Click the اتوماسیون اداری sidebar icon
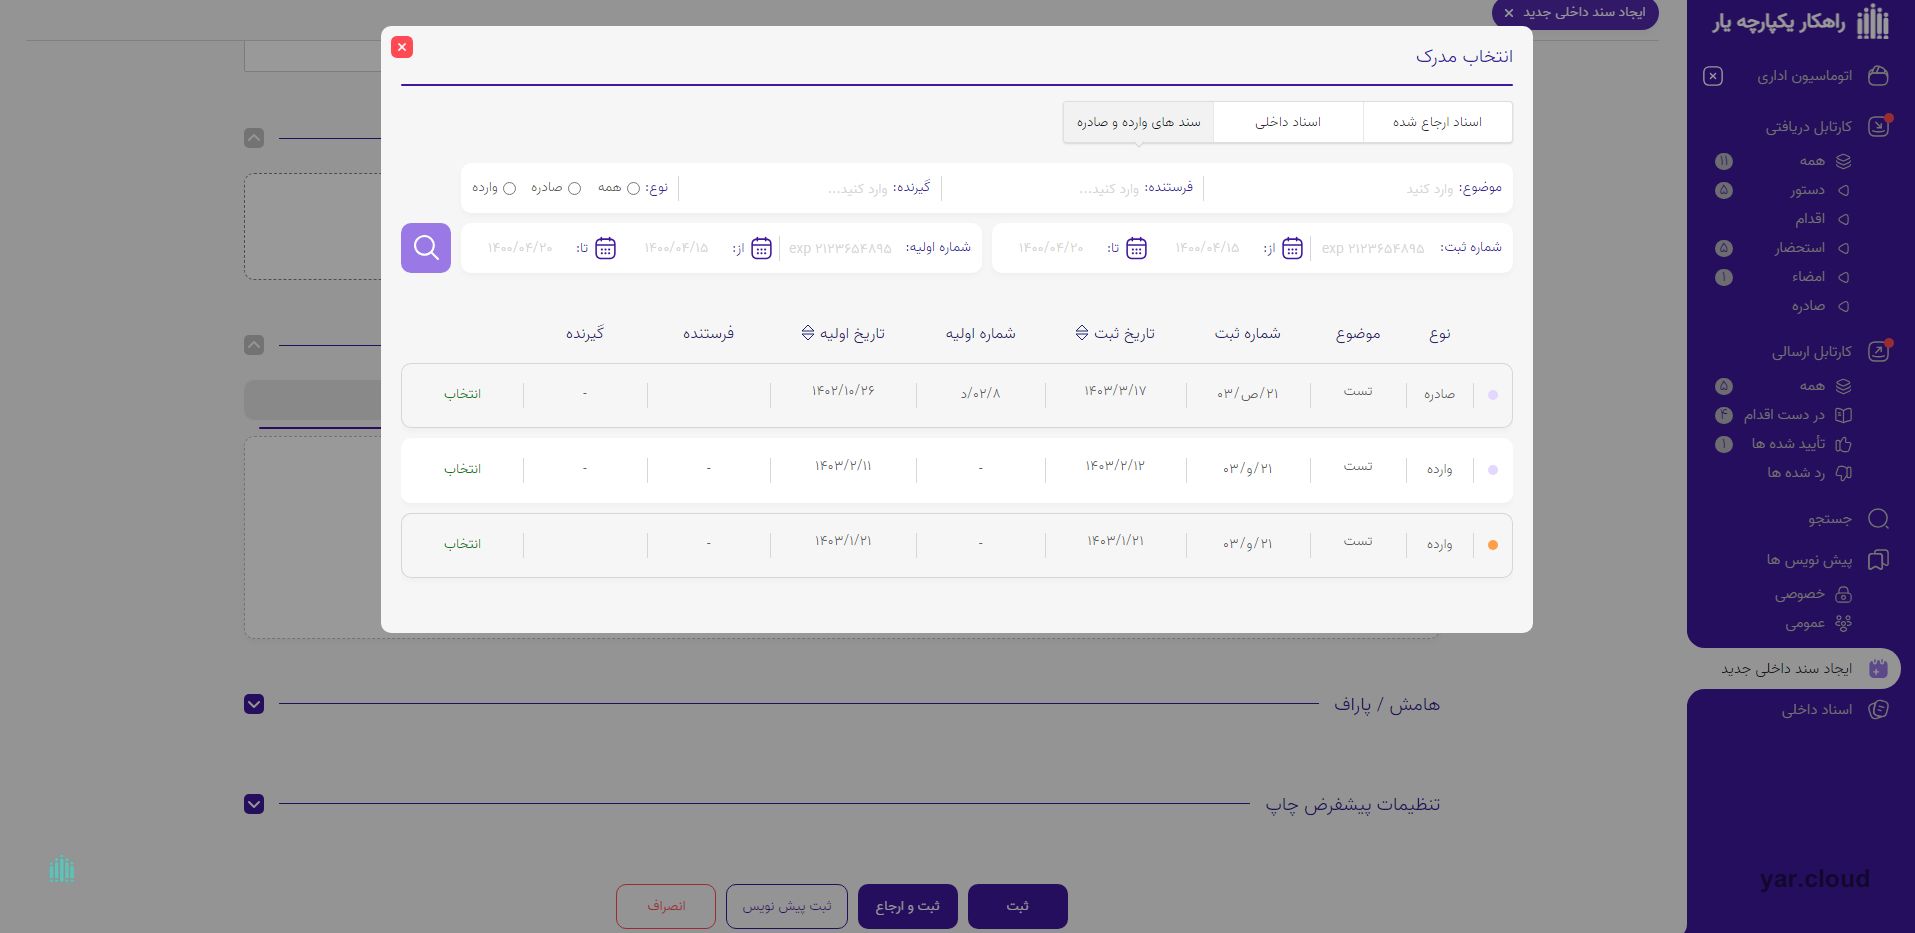Viewport: 1915px width, 933px height. [x=1878, y=76]
